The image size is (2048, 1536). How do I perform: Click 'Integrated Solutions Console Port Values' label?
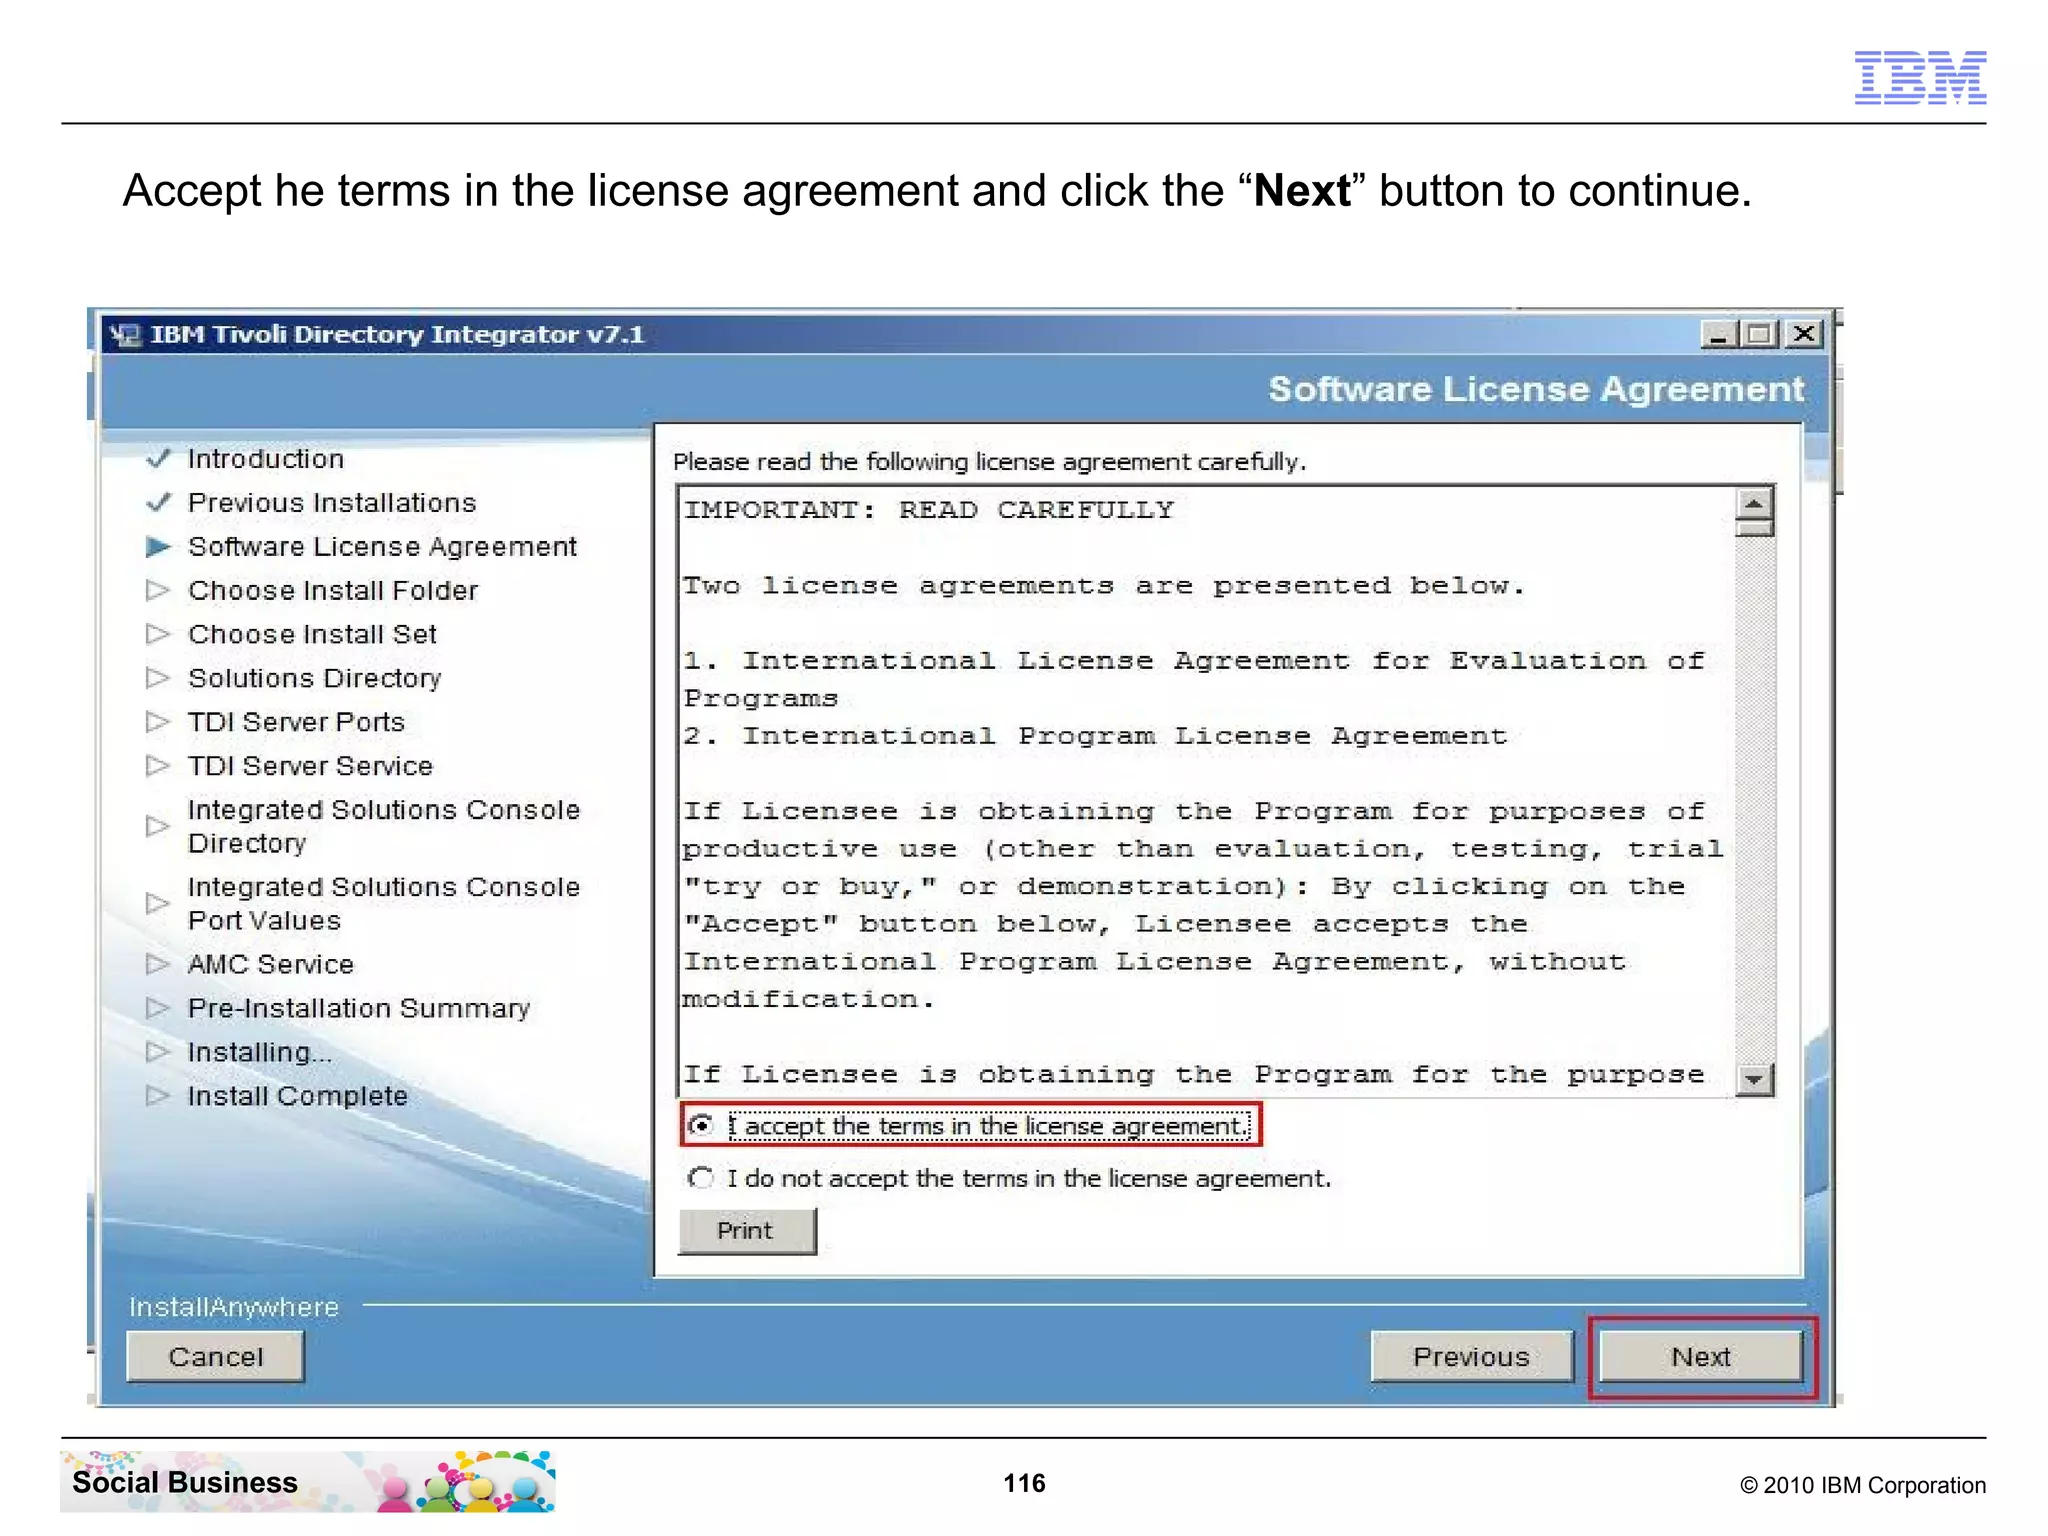tap(384, 904)
